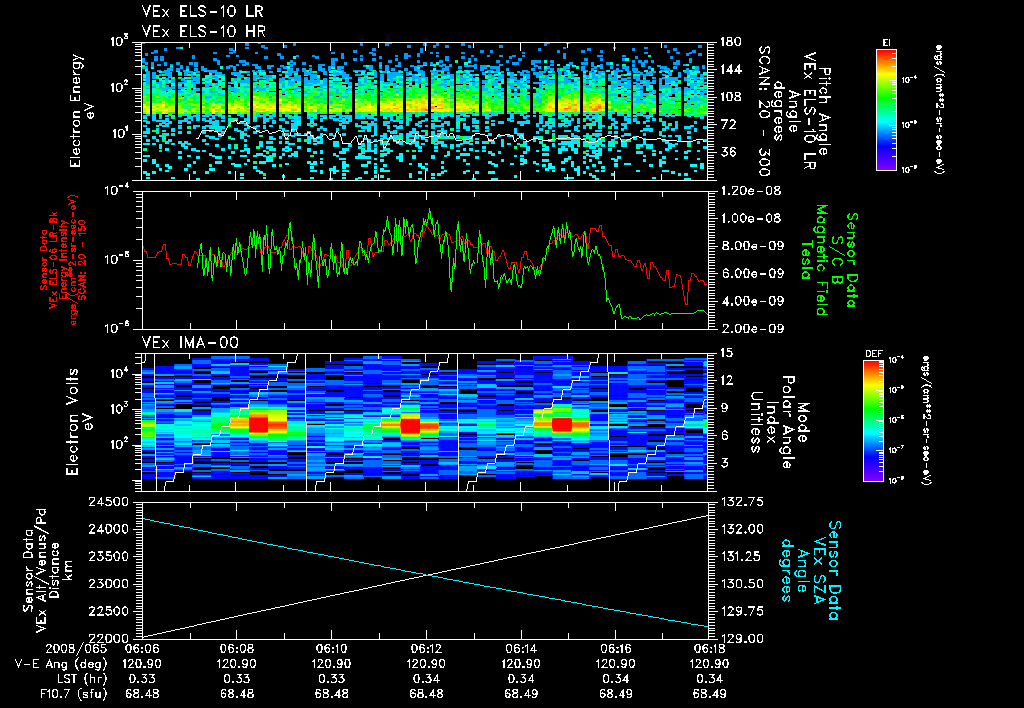Click the red IMA peak near 06:12

(x=410, y=426)
